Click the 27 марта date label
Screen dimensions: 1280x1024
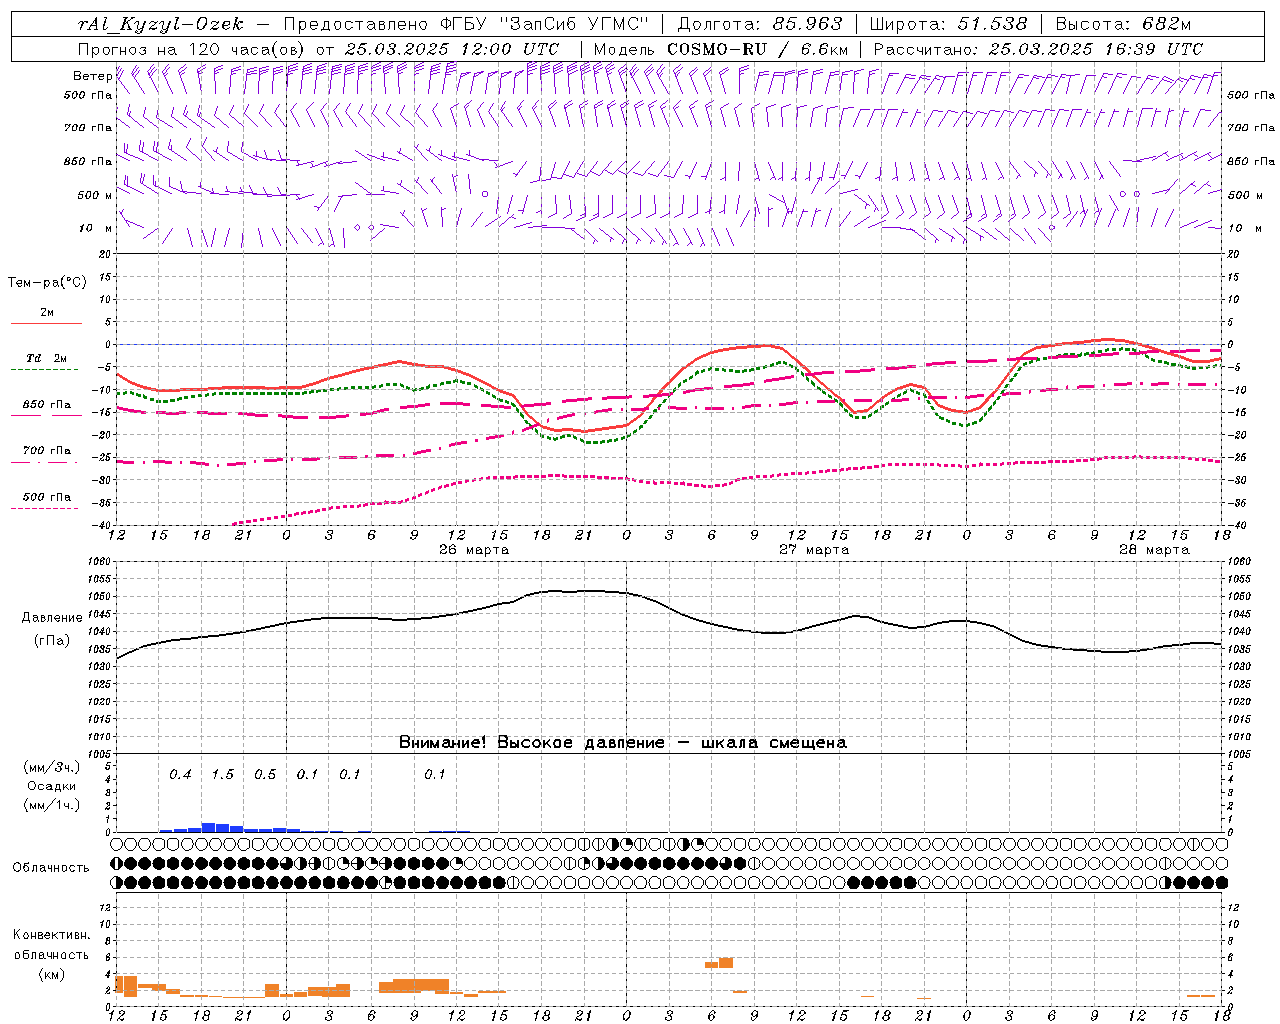814,550
